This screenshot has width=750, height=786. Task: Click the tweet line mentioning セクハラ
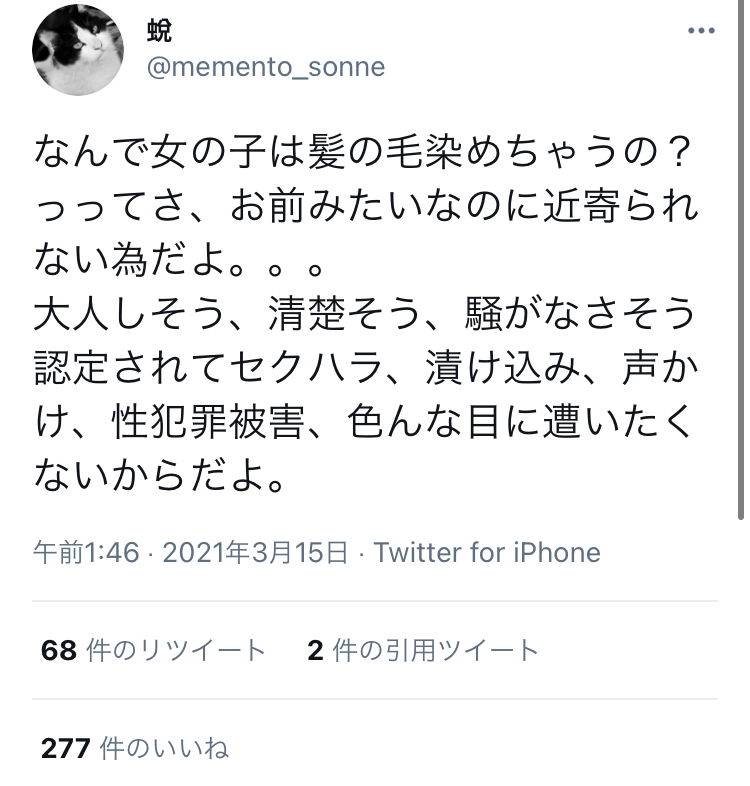pyautogui.click(x=366, y=368)
